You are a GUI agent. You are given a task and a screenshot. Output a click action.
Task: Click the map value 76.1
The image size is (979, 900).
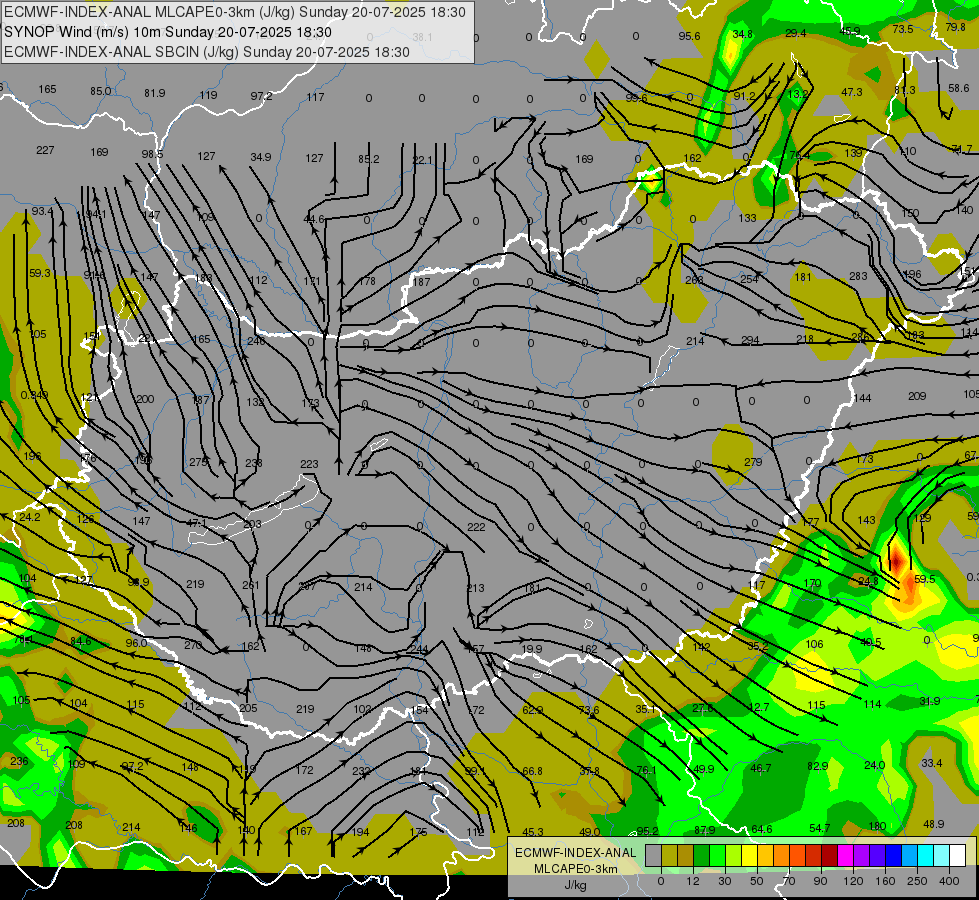[x=646, y=770]
